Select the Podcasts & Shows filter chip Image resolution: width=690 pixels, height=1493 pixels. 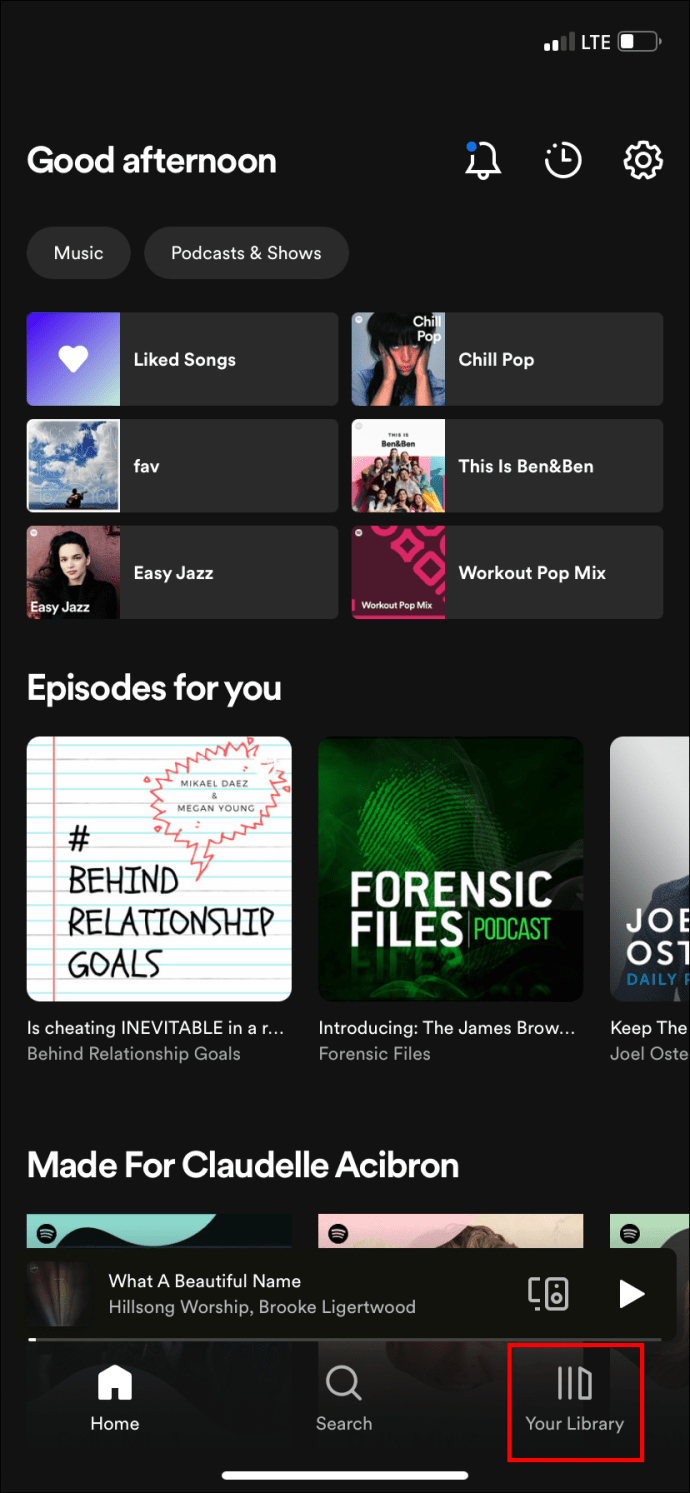tap(246, 253)
